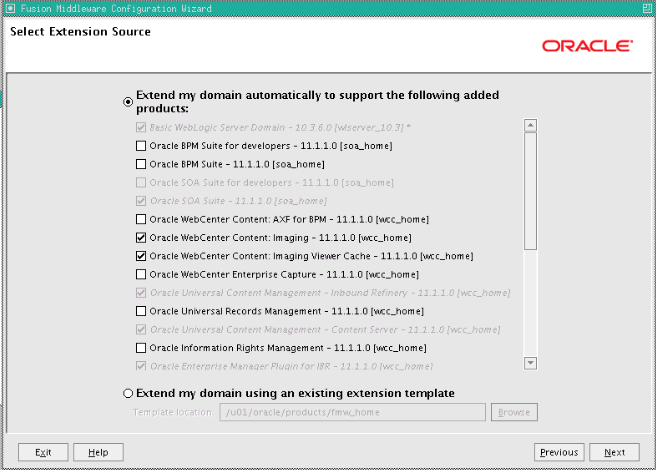Click the 'Template location:' label
Screen dimensions: 656x470
tap(173, 412)
